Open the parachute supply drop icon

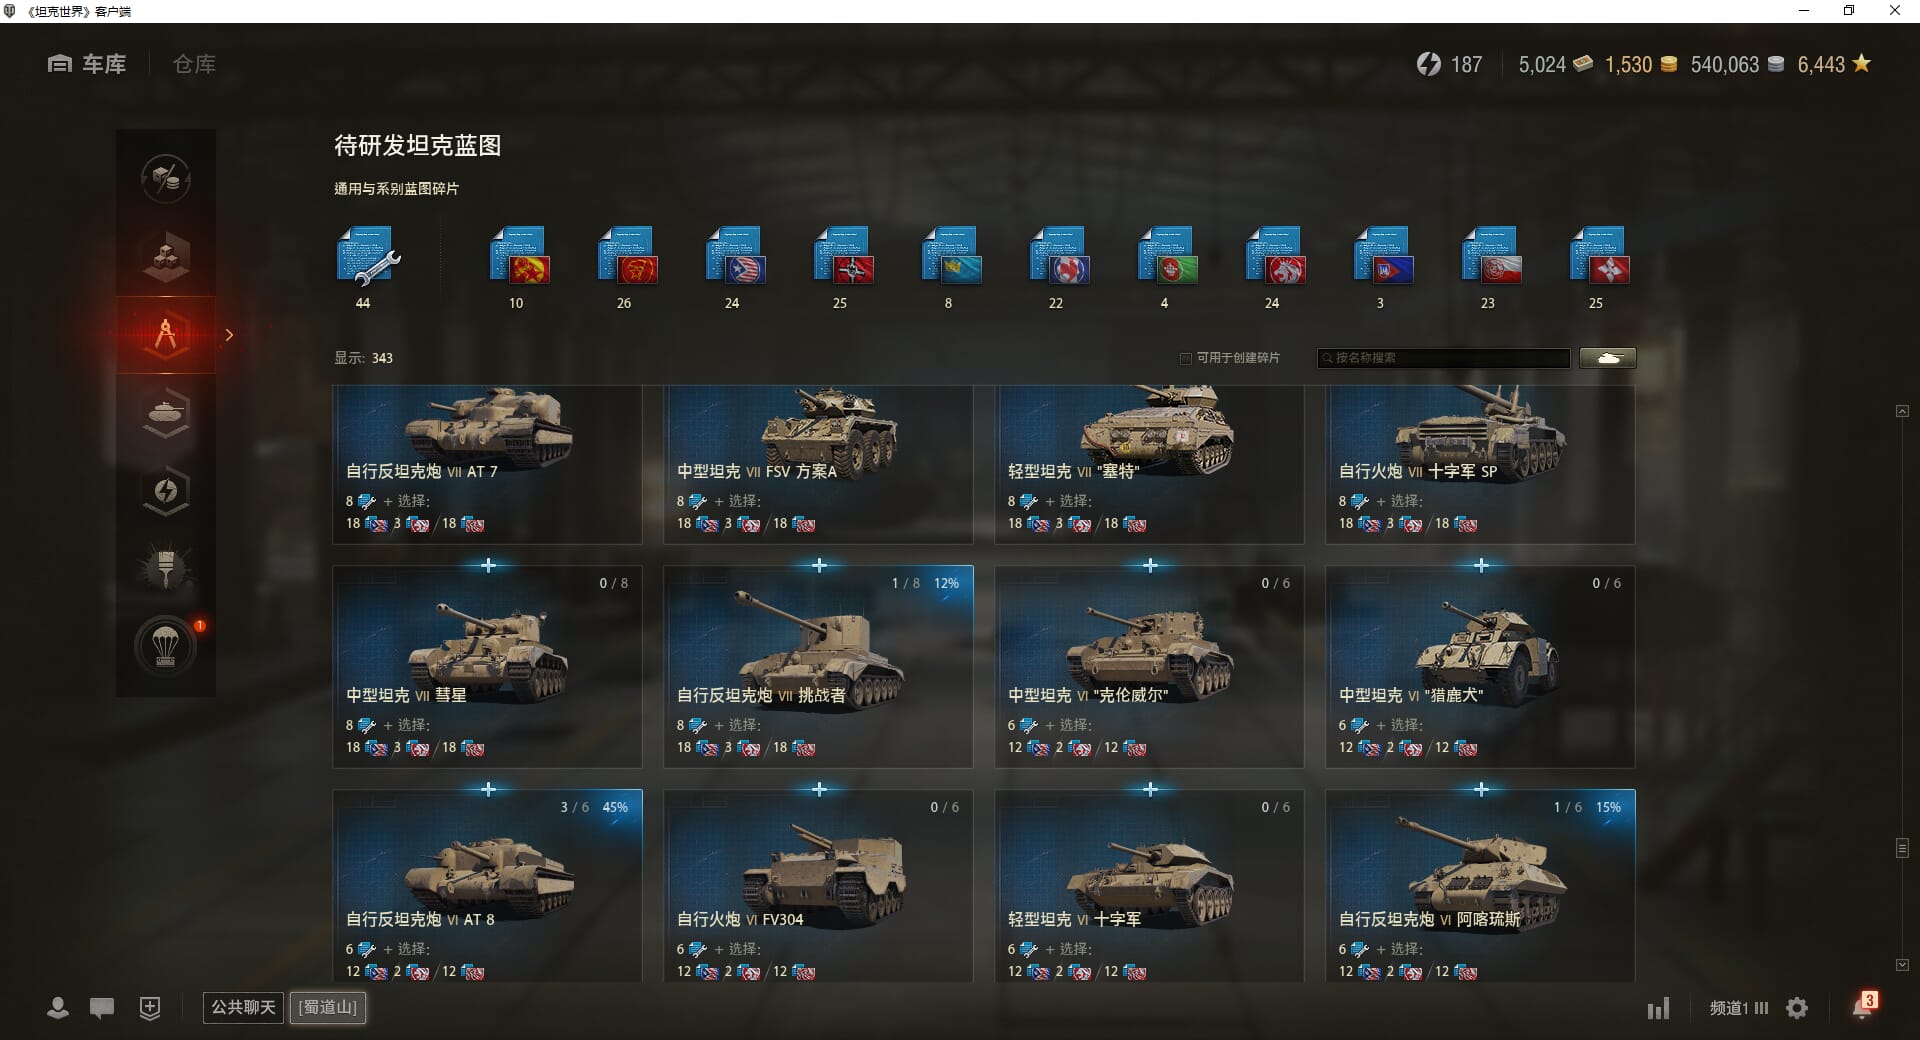[166, 646]
